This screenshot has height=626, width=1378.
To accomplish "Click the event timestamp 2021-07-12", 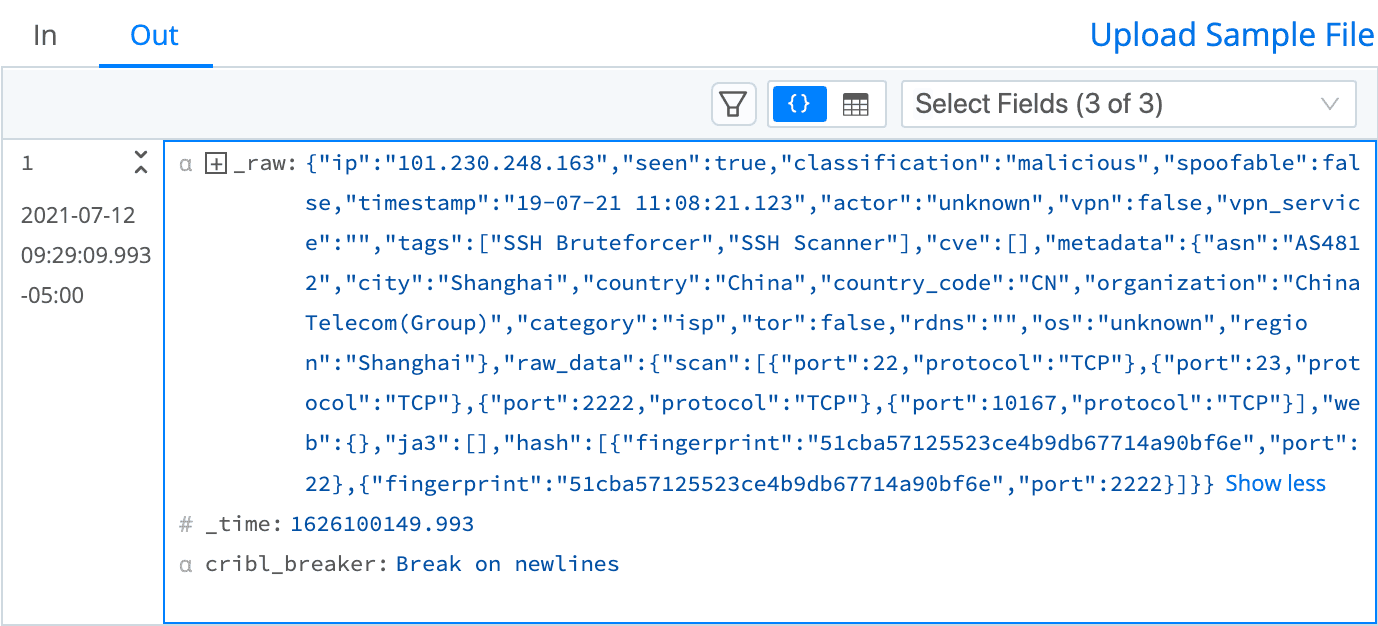I will (78, 216).
